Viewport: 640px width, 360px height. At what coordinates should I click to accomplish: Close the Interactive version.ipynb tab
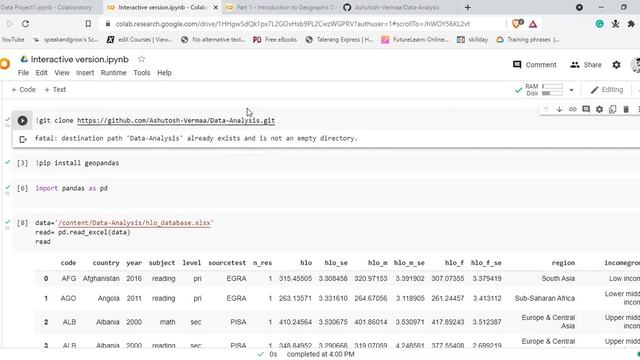(x=216, y=7)
